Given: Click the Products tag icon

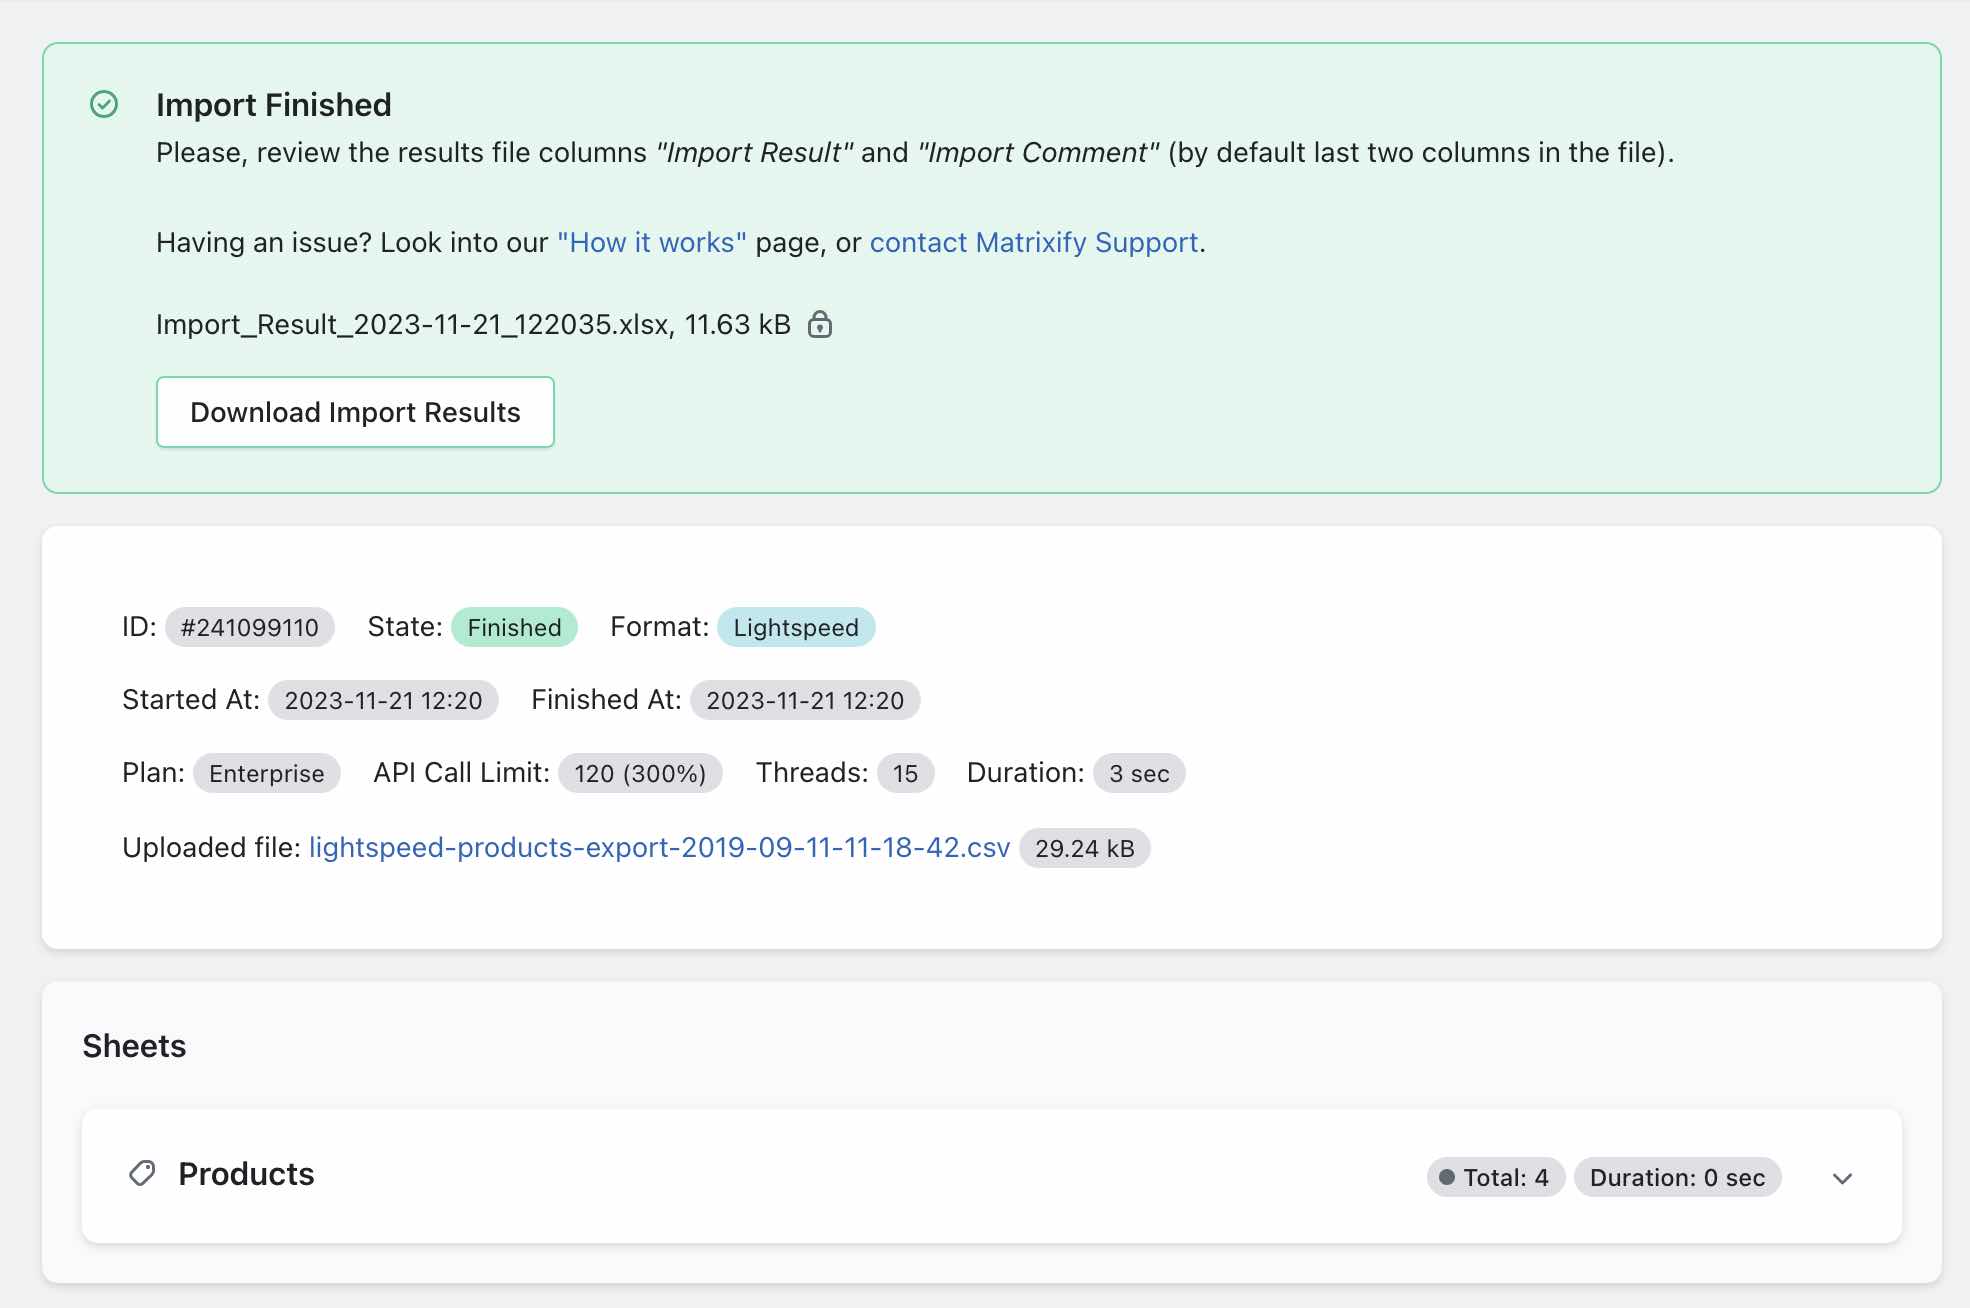Looking at the screenshot, I should tap(142, 1173).
